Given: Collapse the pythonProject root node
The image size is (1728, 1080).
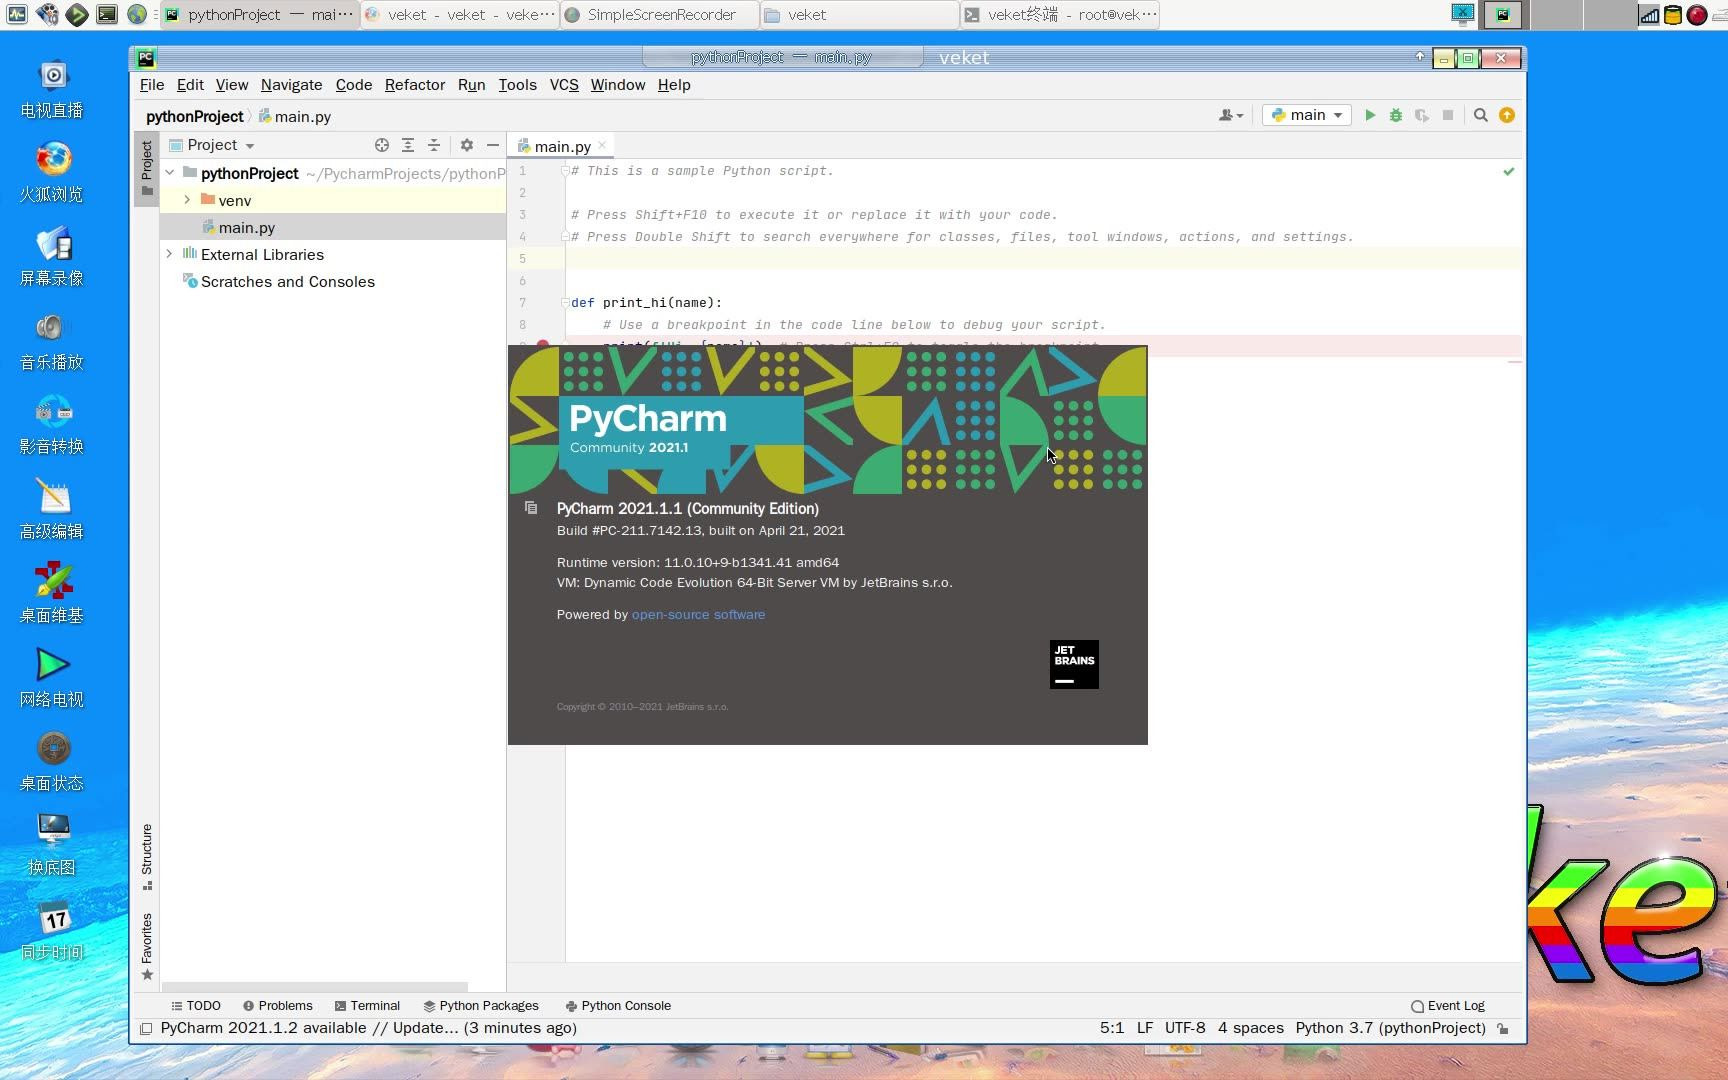Looking at the screenshot, I should coord(170,173).
